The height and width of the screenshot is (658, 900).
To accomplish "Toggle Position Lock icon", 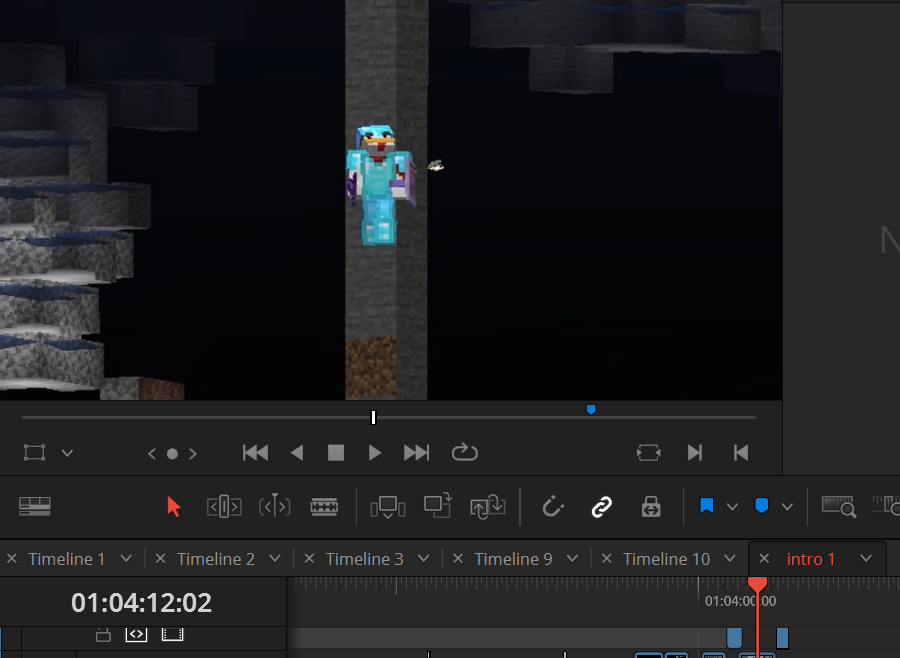I will click(x=651, y=507).
